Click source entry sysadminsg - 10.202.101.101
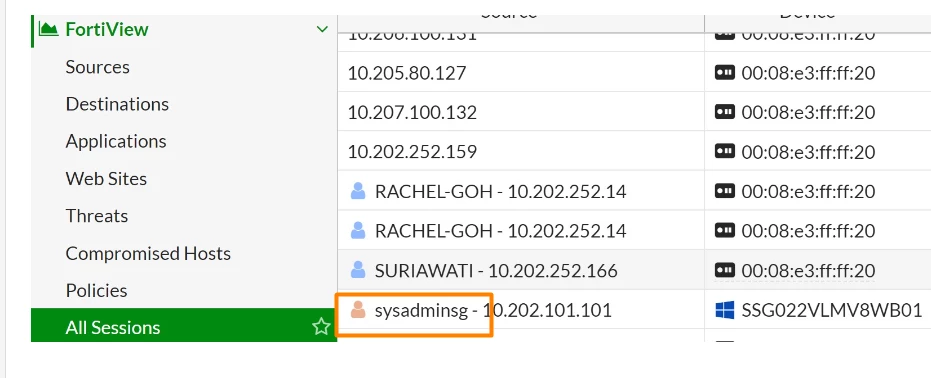 pyautogui.click(x=493, y=310)
